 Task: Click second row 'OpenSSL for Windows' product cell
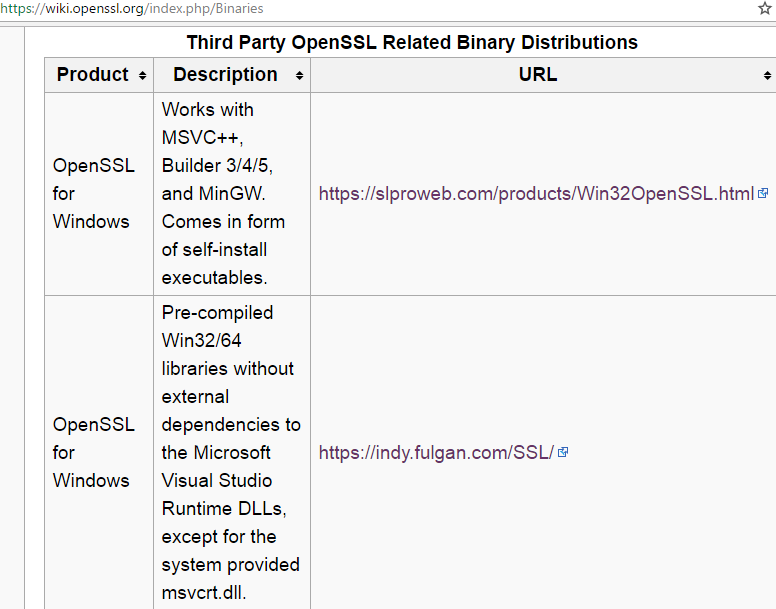click(x=99, y=453)
